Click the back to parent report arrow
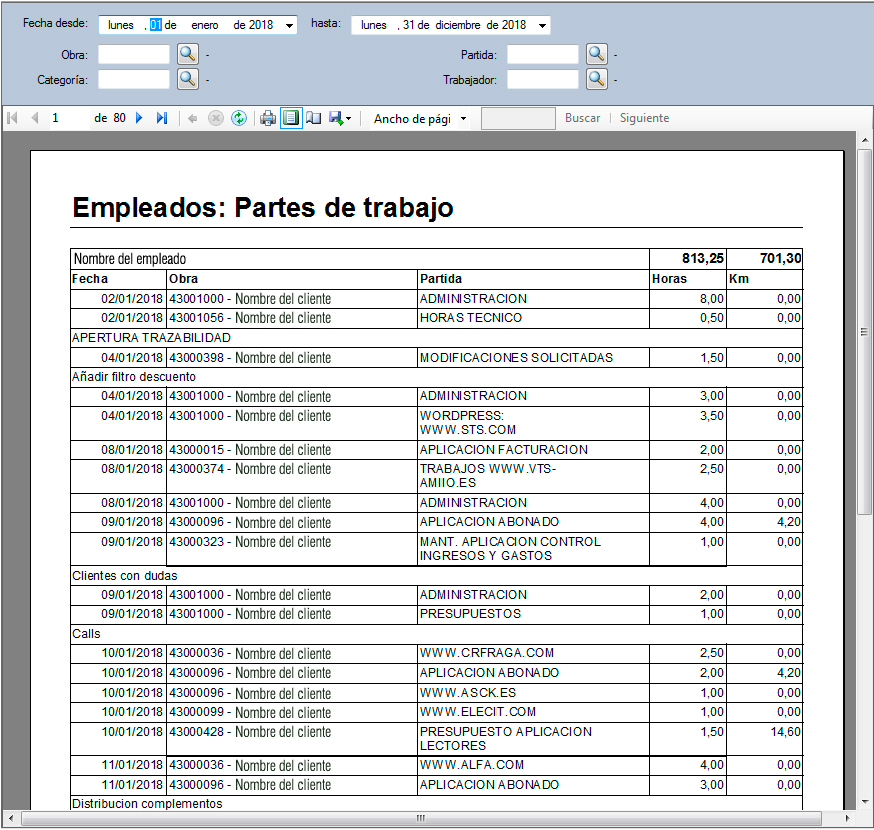874x830 pixels. pyautogui.click(x=193, y=118)
